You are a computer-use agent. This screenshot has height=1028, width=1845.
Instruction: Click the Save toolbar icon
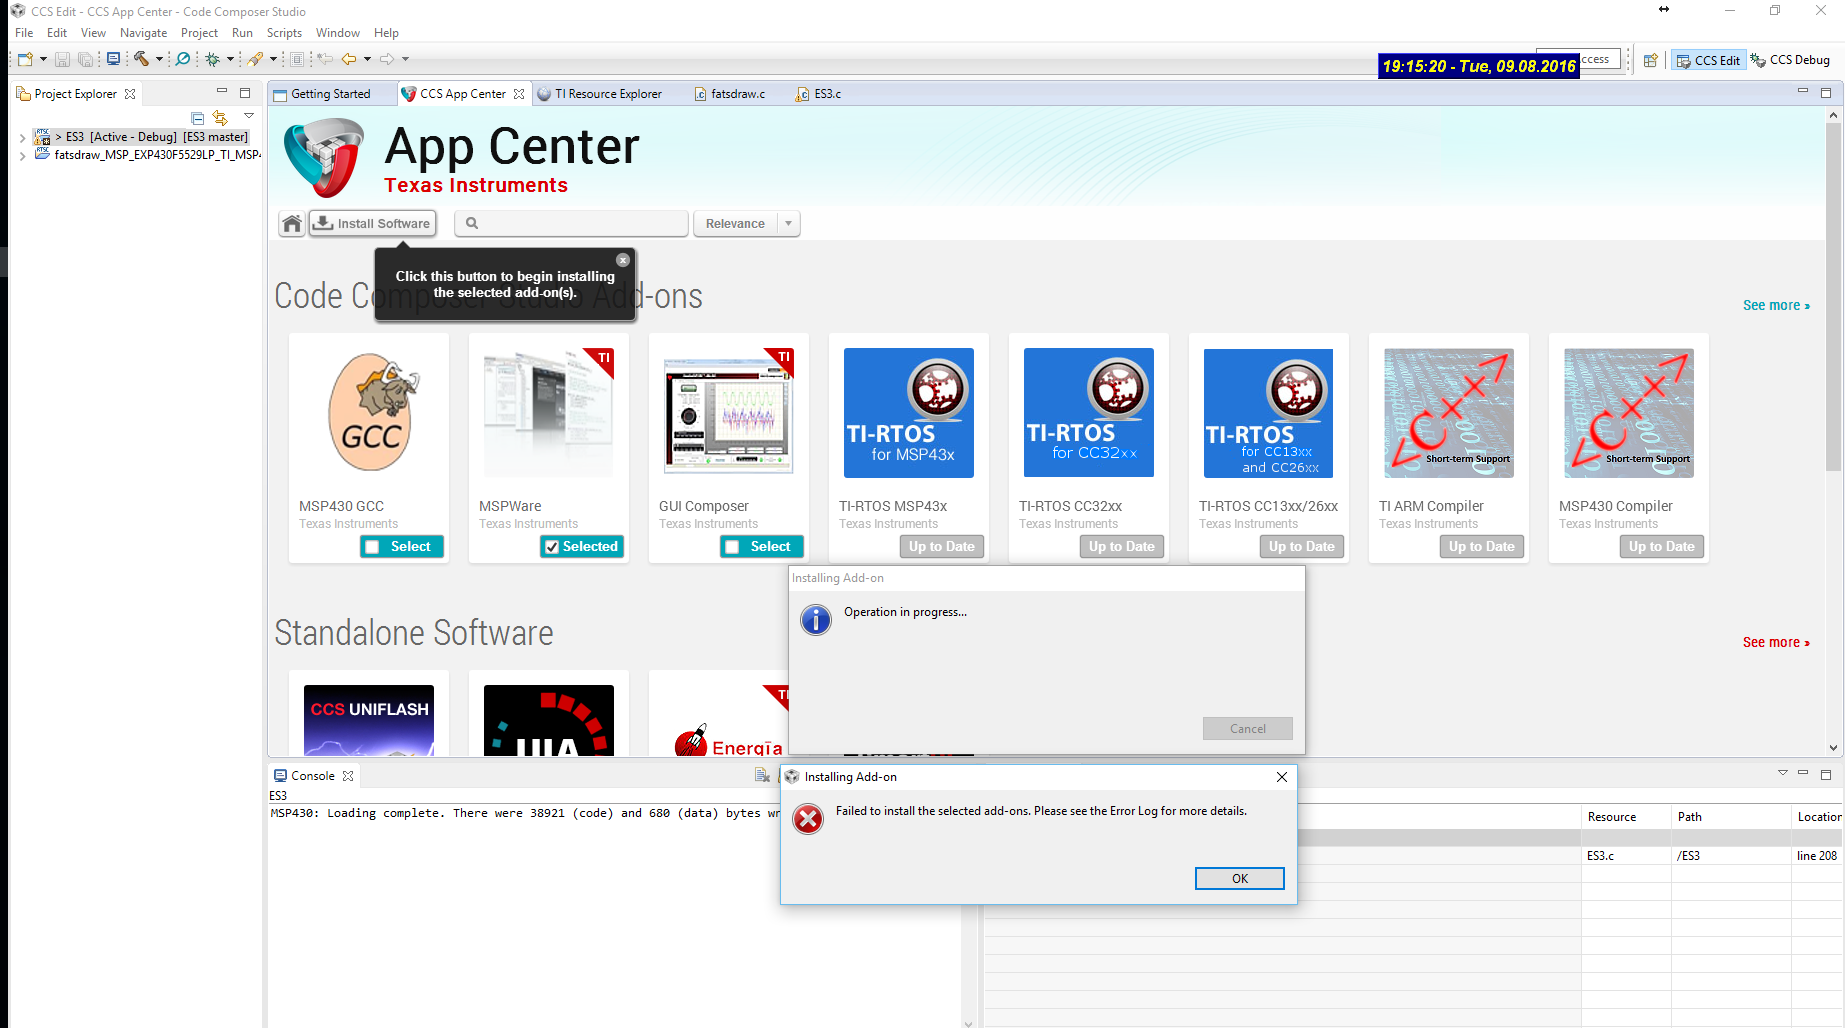(62, 59)
